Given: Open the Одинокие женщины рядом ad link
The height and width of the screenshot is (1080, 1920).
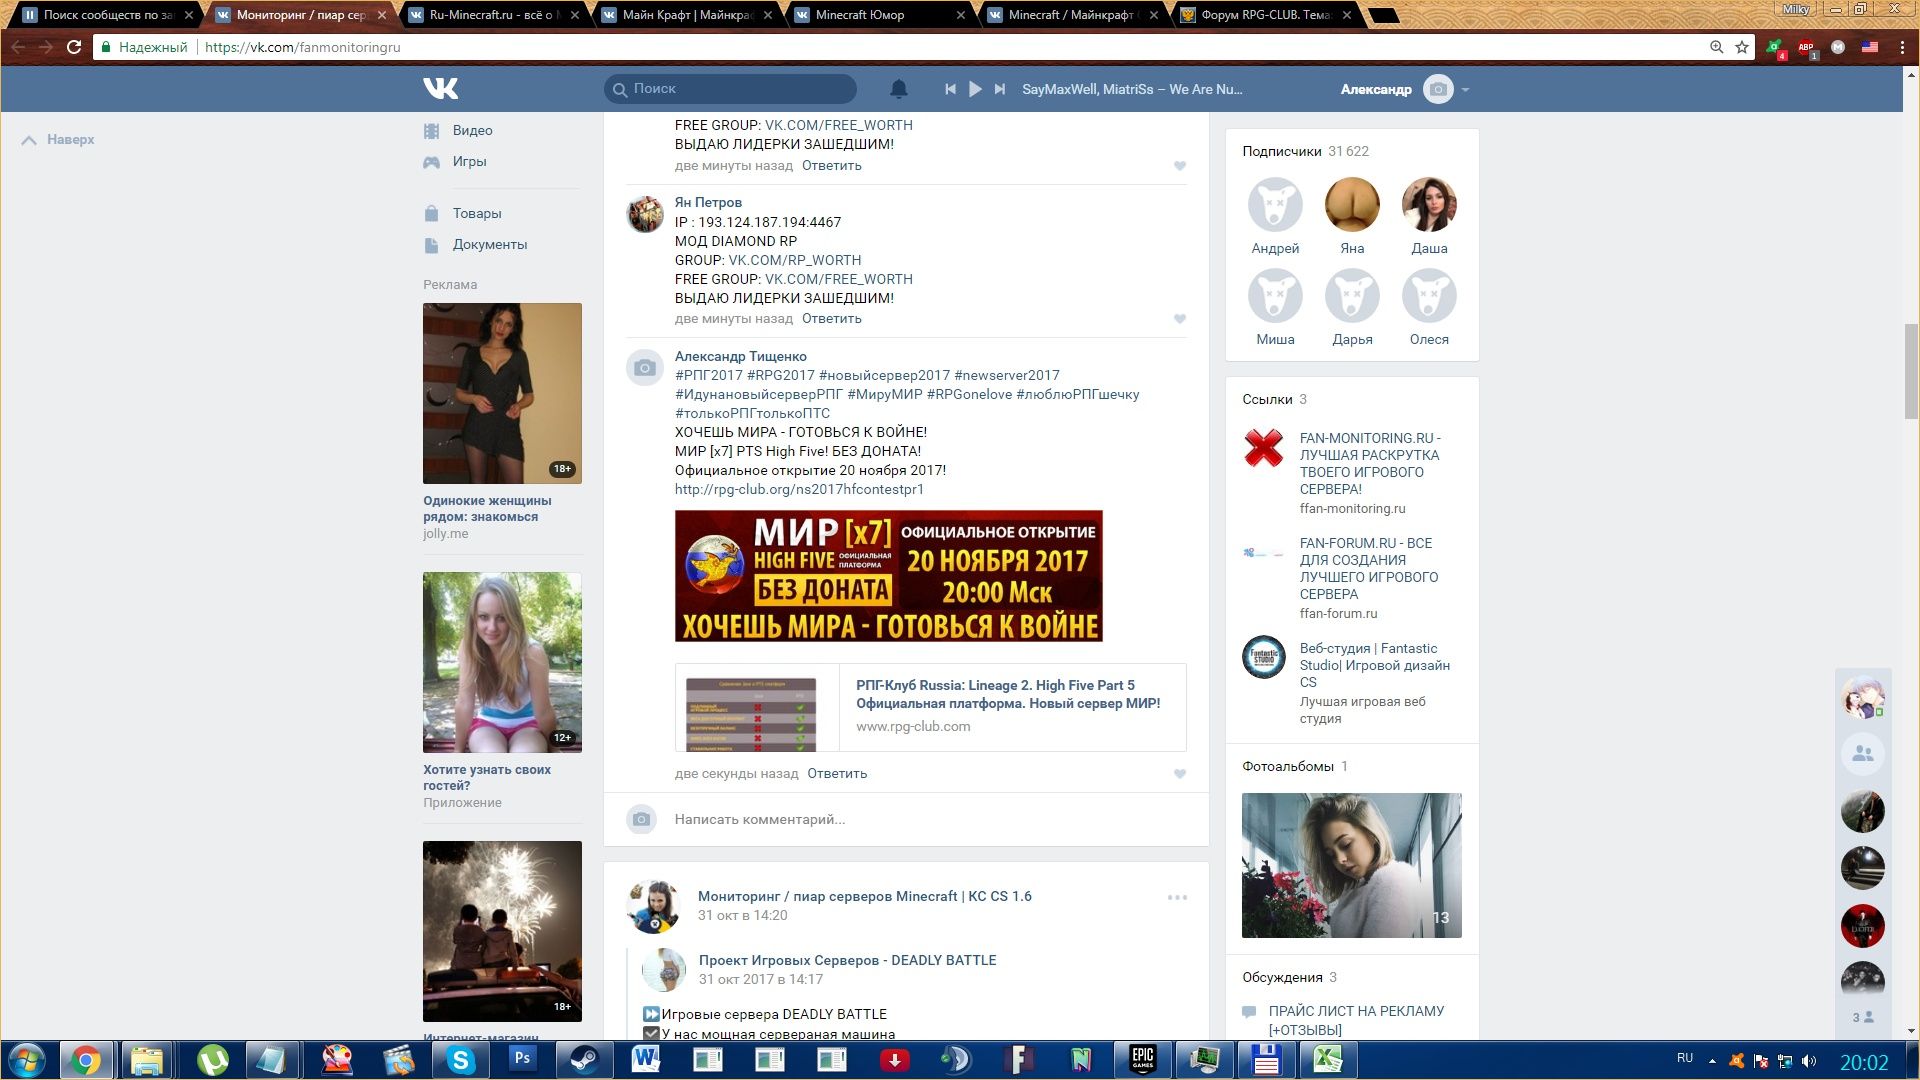Looking at the screenshot, I should pyautogui.click(x=487, y=509).
